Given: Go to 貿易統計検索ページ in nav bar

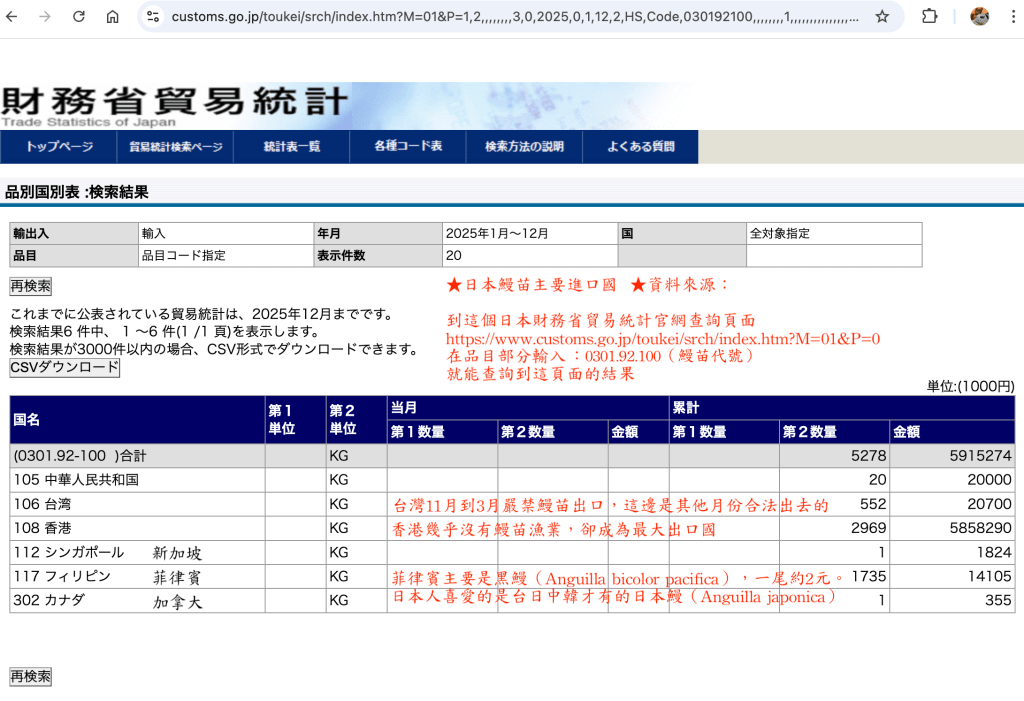Looking at the screenshot, I should point(176,147).
